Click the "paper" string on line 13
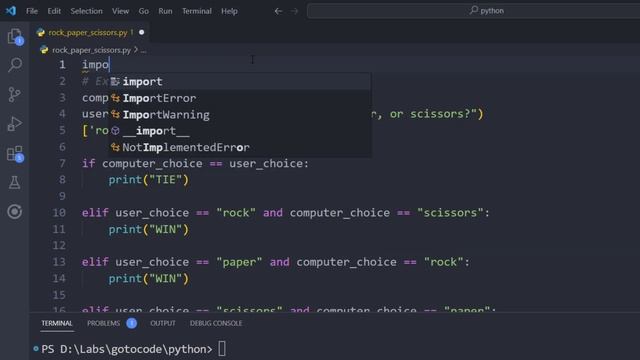The image size is (640, 360). coord(239,262)
